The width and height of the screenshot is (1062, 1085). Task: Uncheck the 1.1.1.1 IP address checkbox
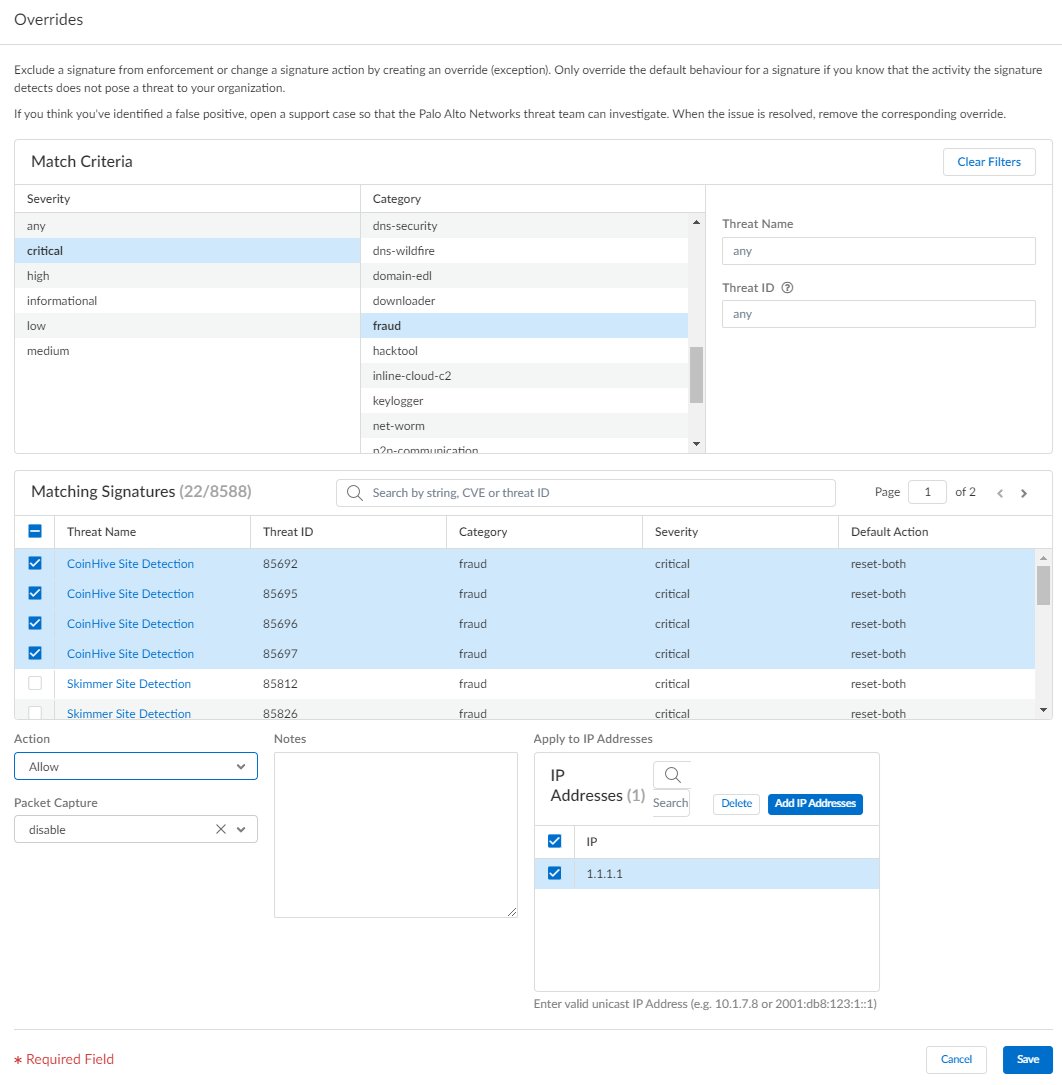tap(555, 873)
